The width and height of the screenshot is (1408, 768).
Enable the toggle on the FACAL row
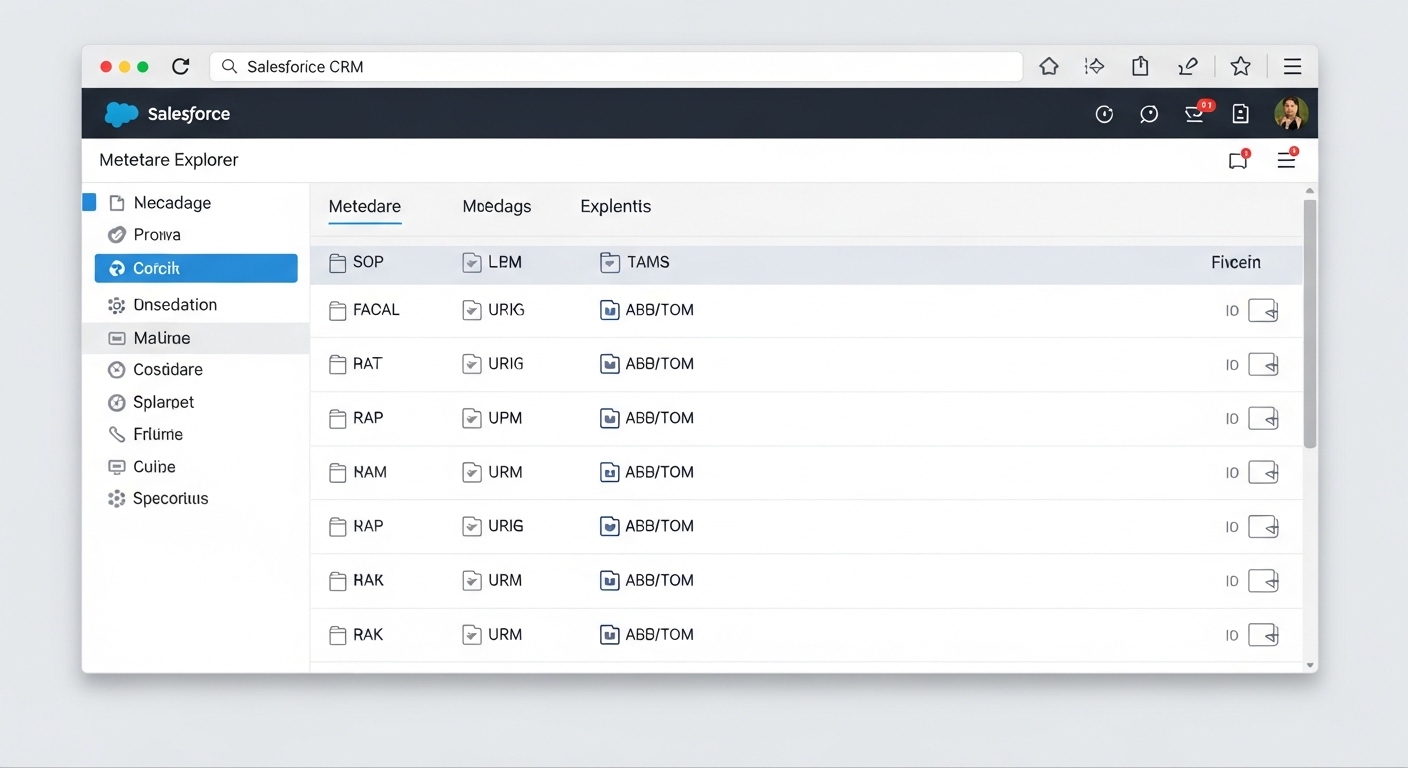click(x=1264, y=310)
